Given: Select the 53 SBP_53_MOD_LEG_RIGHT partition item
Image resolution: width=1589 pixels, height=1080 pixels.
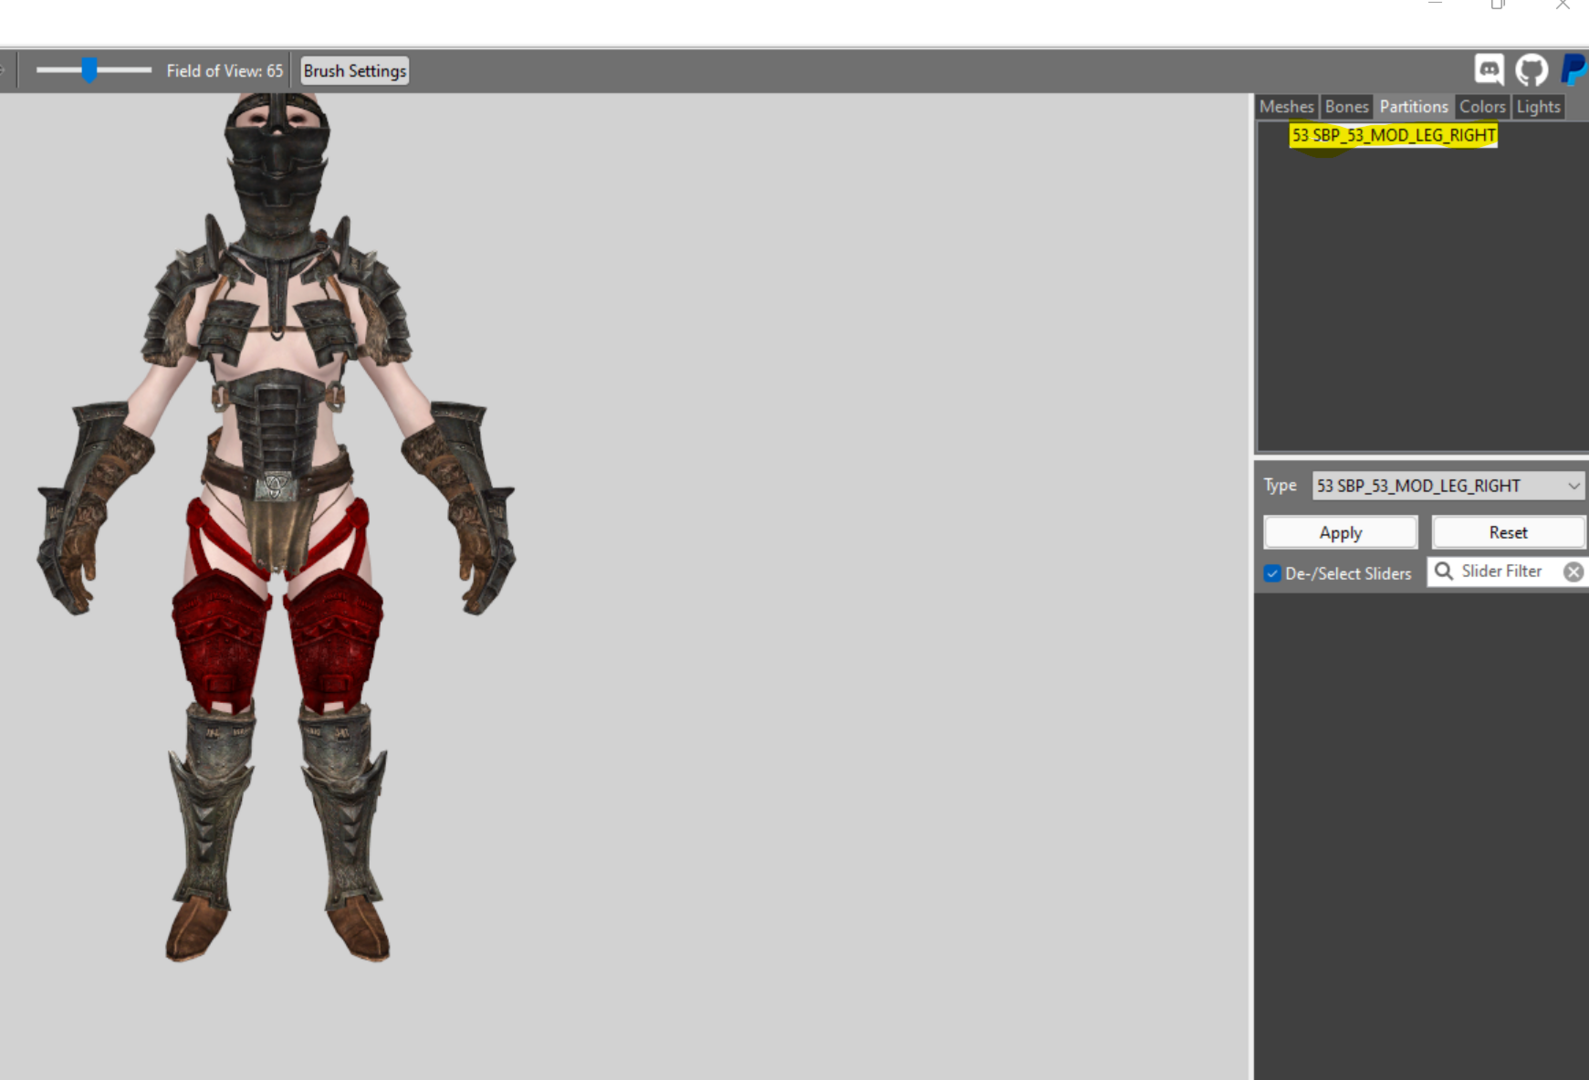Looking at the screenshot, I should (1393, 135).
